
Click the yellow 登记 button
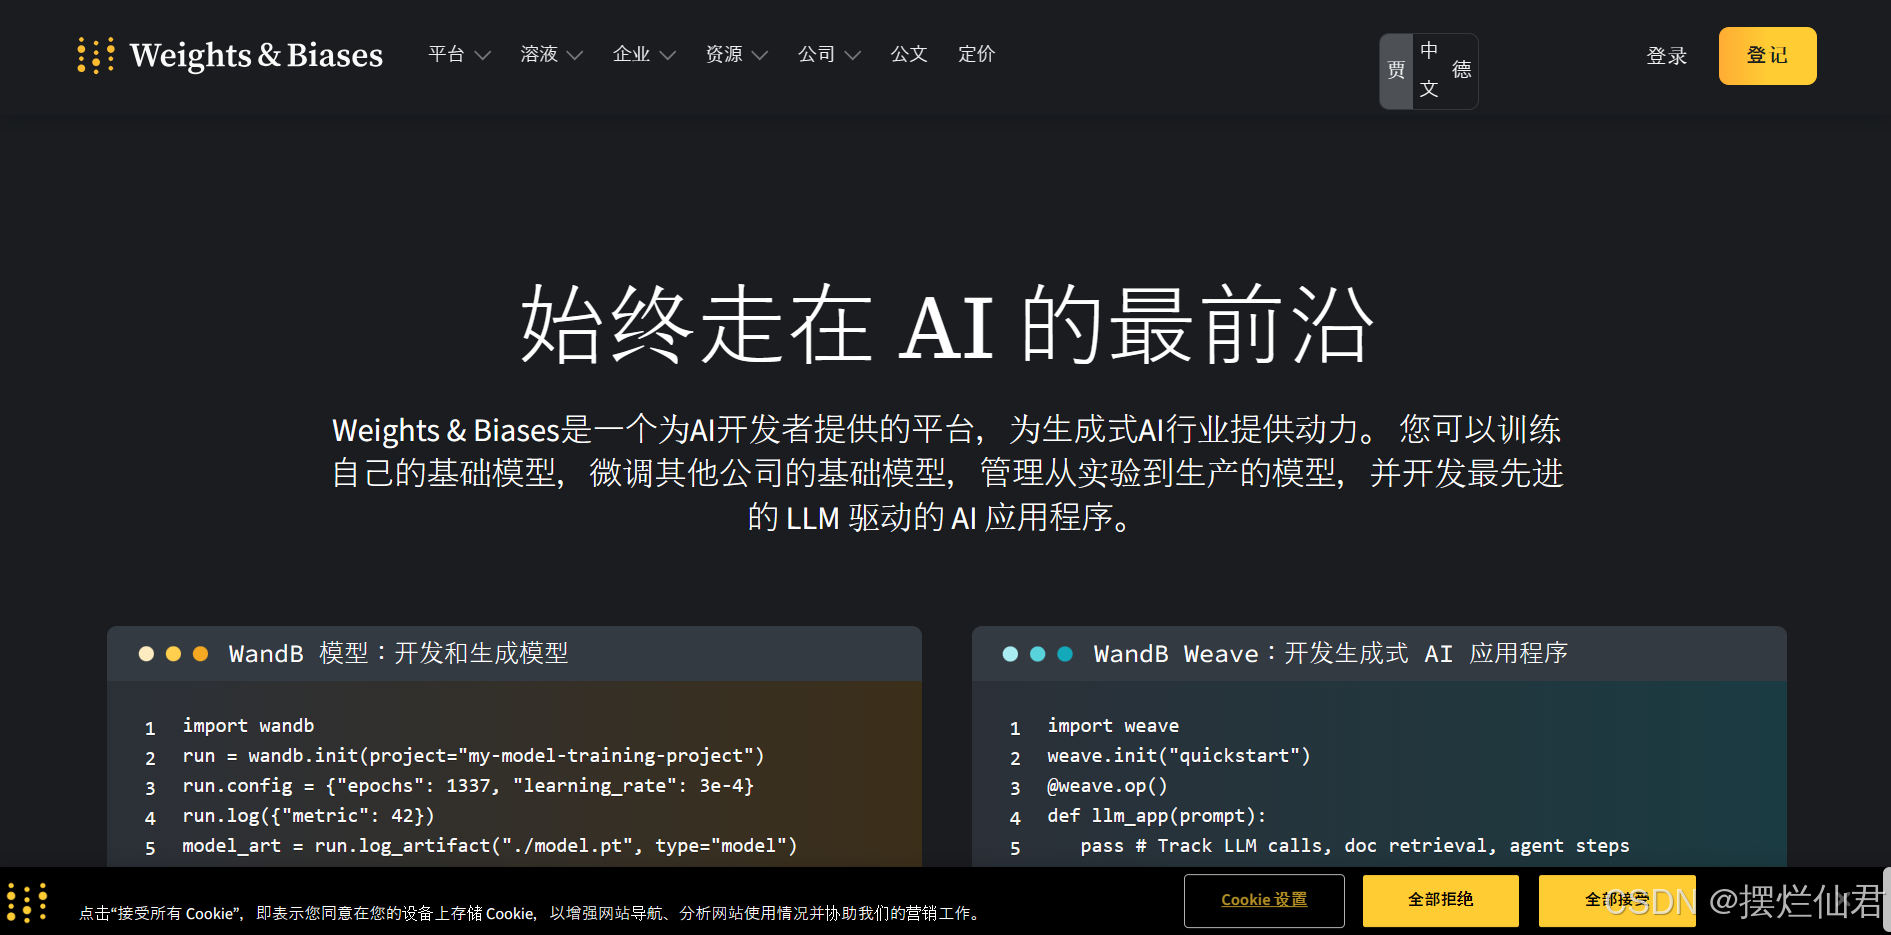(x=1767, y=56)
